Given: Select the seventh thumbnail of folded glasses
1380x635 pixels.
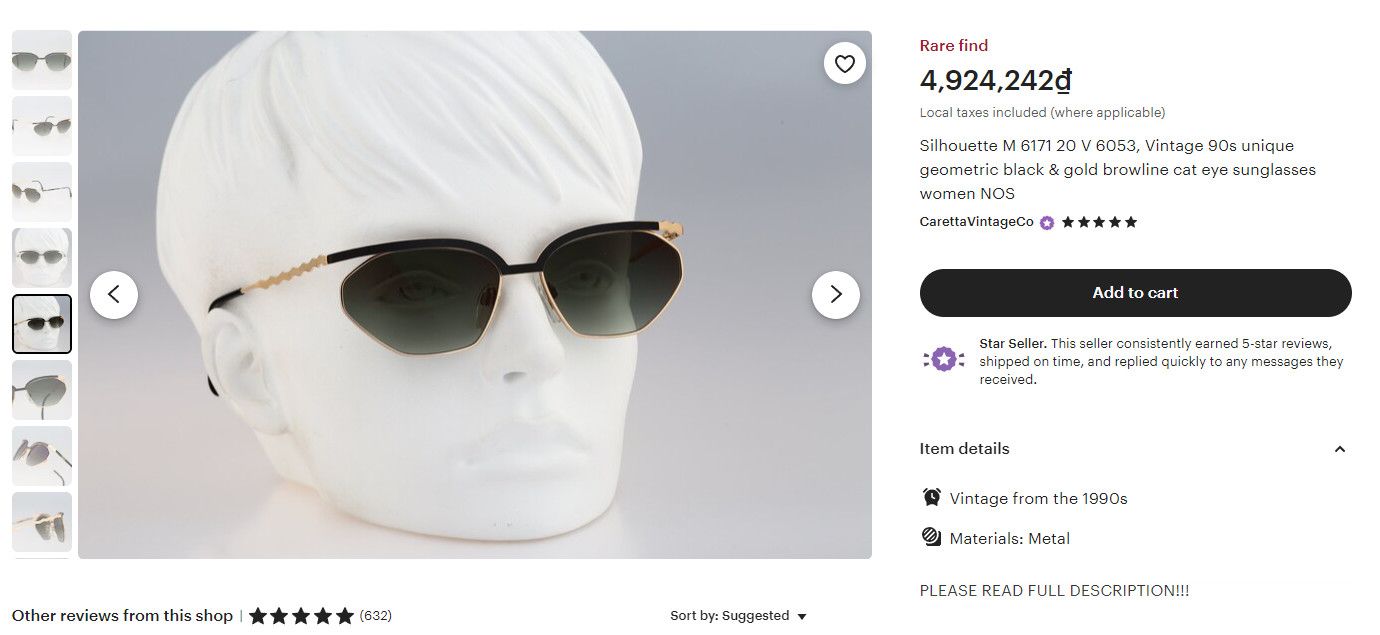Looking at the screenshot, I should [x=42, y=456].
